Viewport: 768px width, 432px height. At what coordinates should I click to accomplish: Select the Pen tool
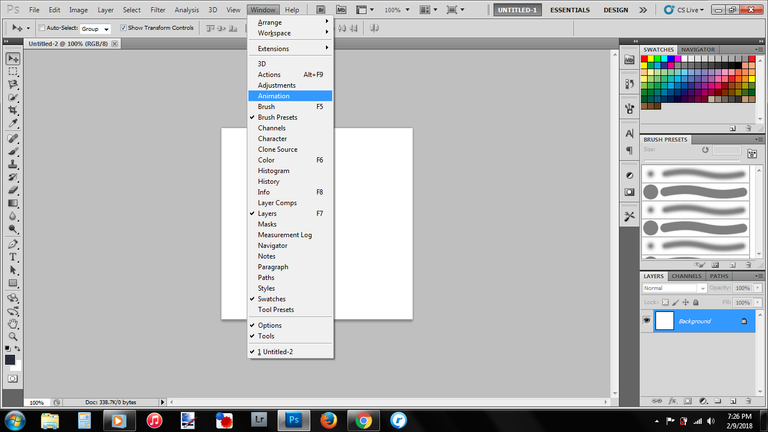point(13,244)
